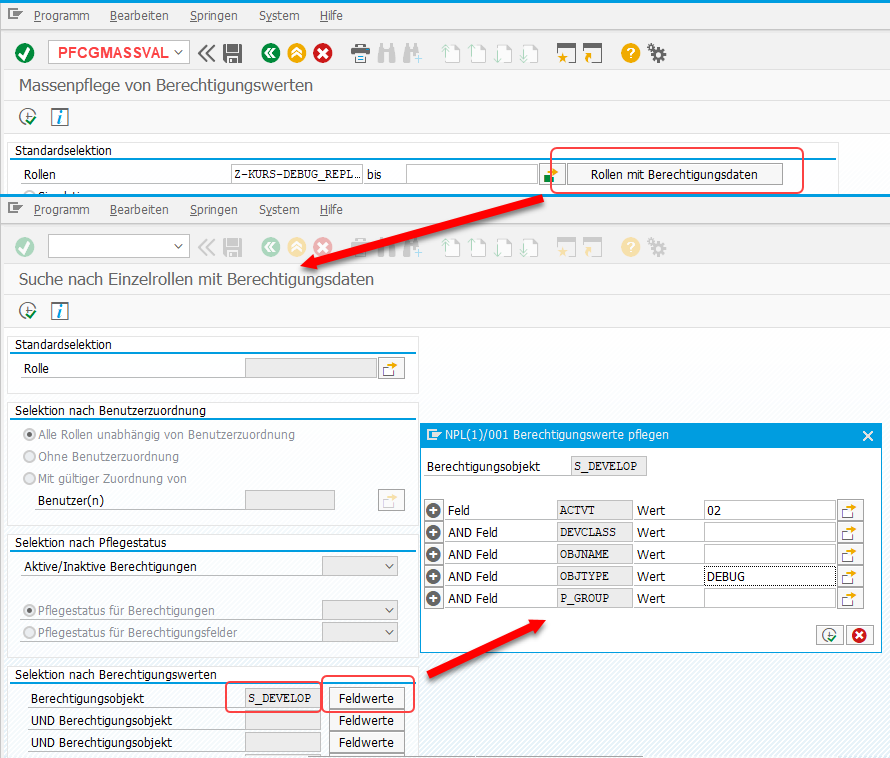Select Pflegestatus für Berechtigungsfelder radio option

click(x=30, y=632)
